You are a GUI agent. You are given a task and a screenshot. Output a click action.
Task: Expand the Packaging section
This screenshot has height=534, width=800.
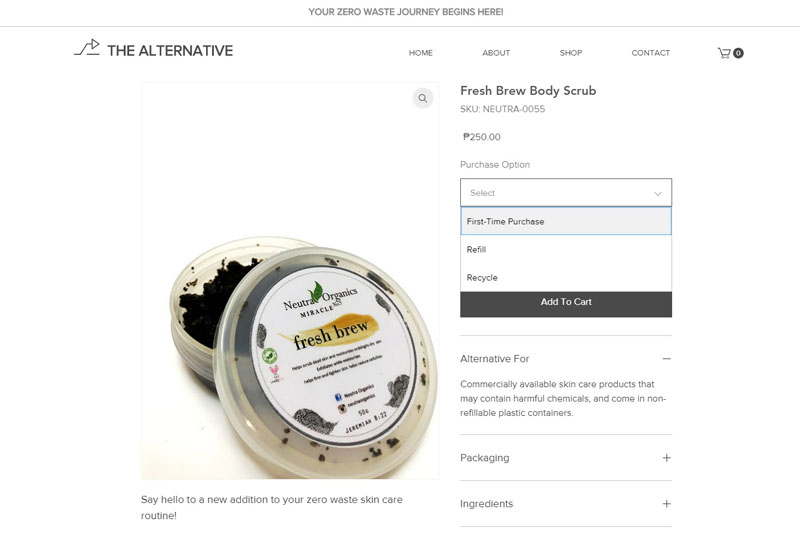566,458
